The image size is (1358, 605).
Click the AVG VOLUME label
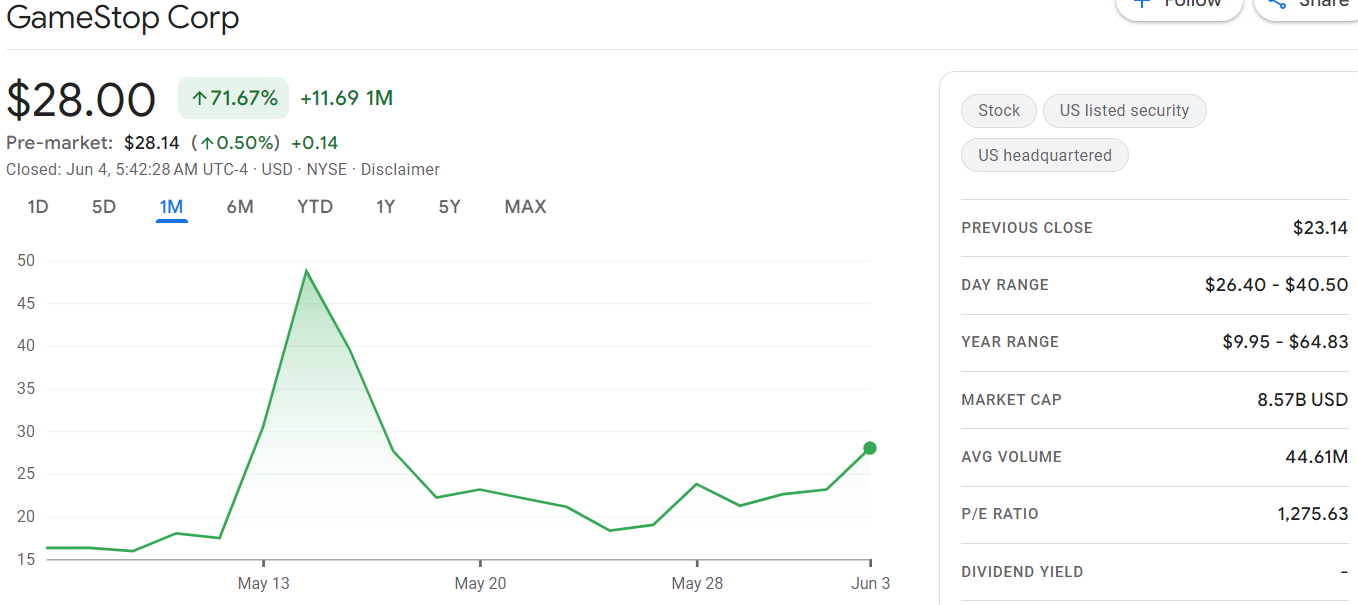click(1011, 457)
